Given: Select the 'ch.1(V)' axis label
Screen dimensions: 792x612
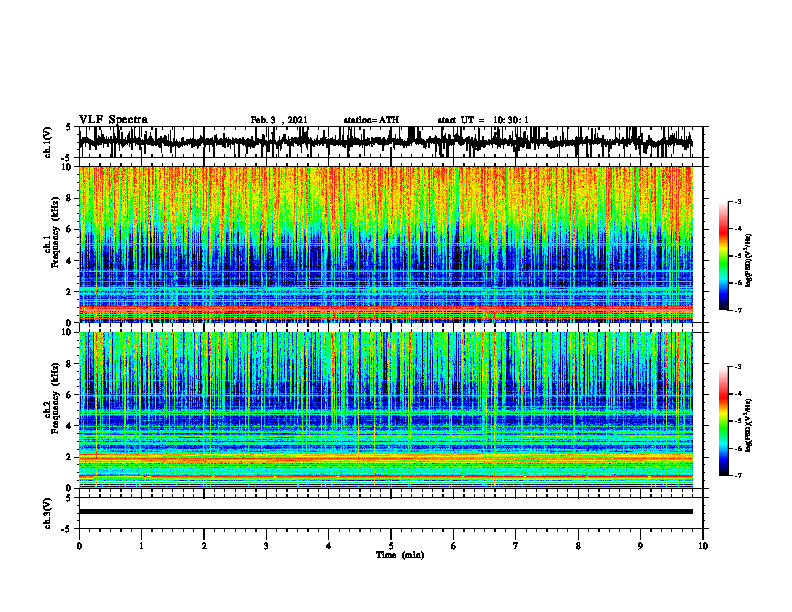Looking at the screenshot, I should pos(48,142).
